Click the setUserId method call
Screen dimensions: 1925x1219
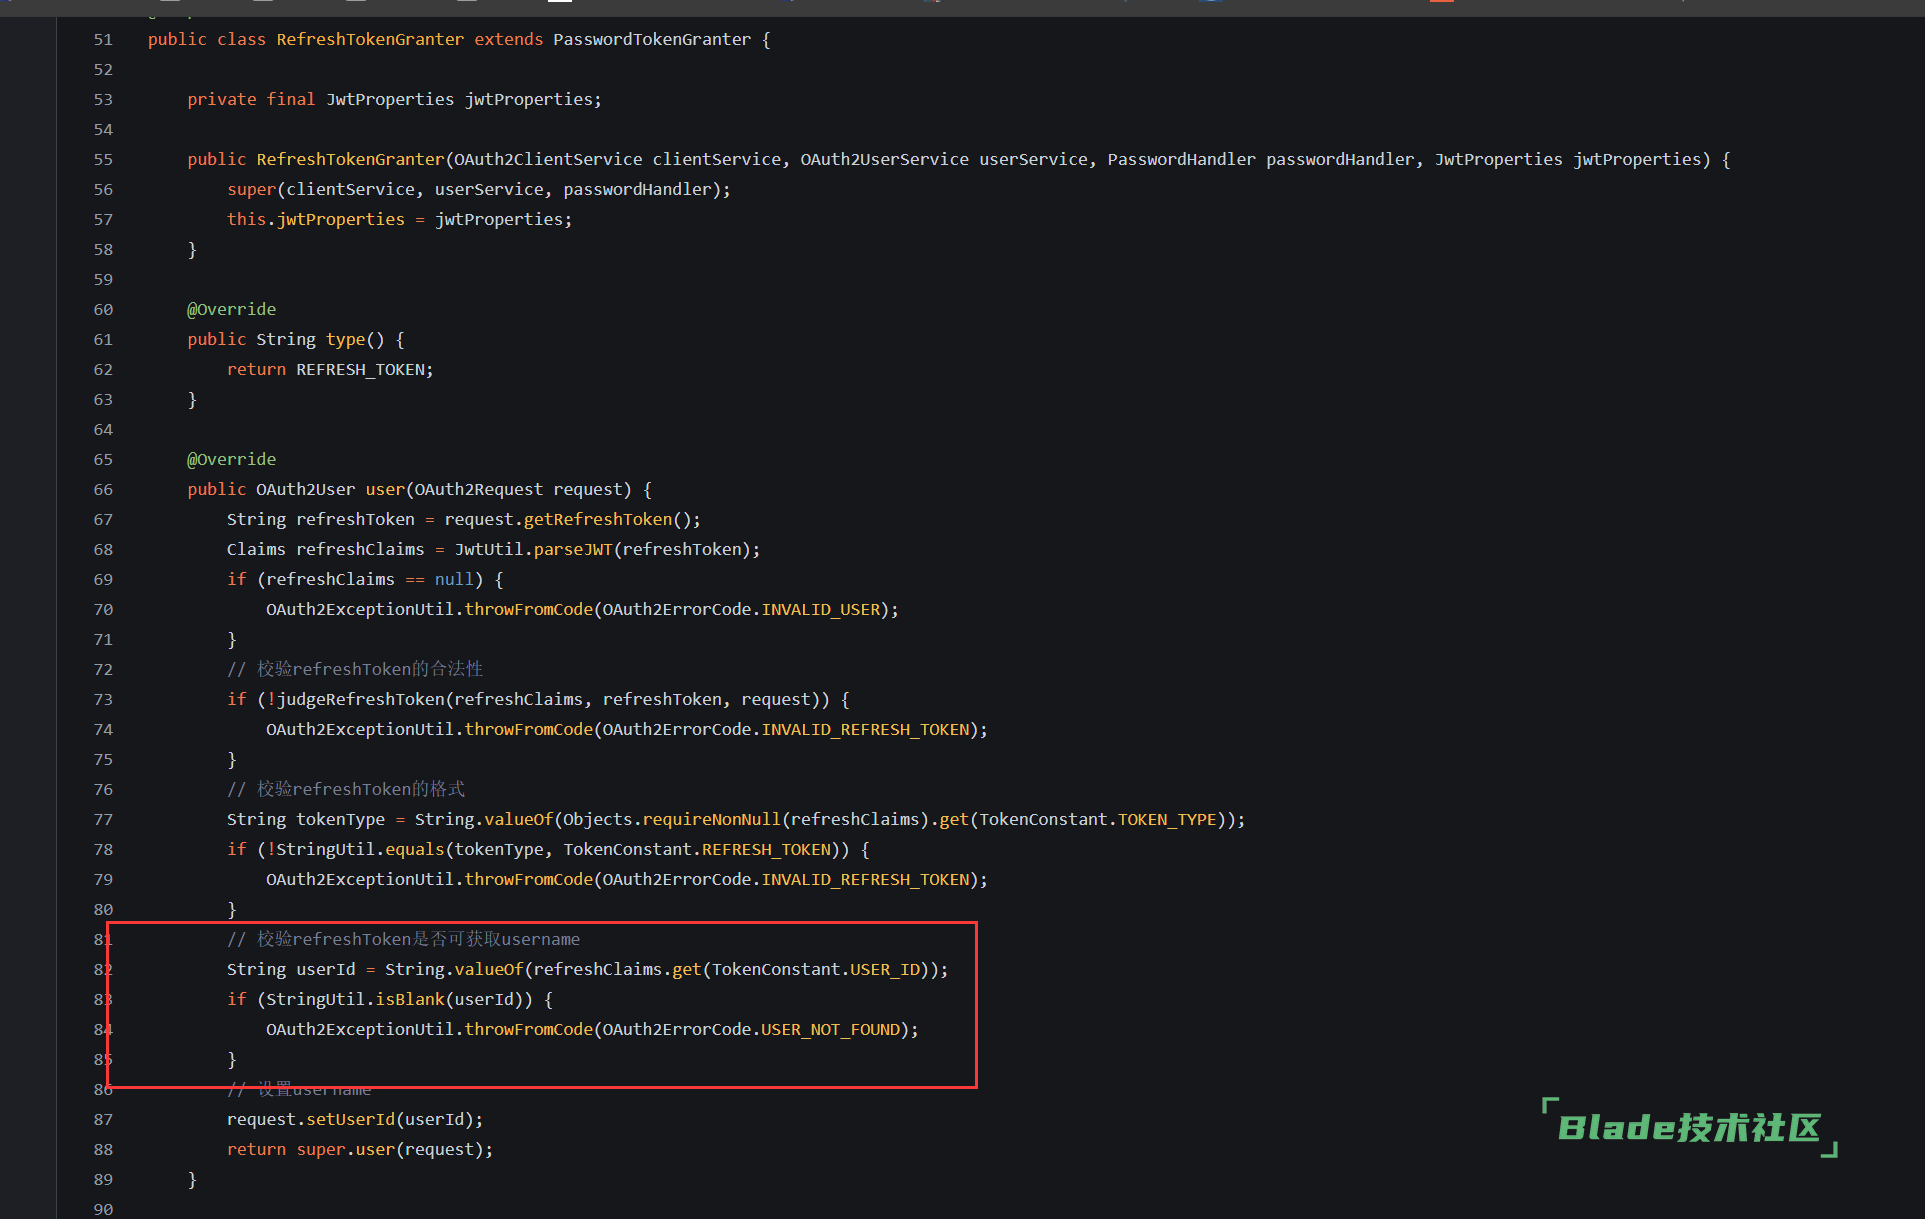tap(350, 1120)
